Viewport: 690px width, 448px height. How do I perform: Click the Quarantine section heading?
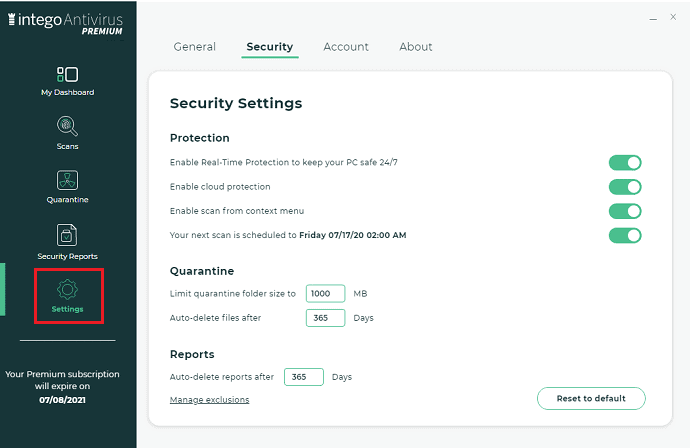click(x=202, y=271)
